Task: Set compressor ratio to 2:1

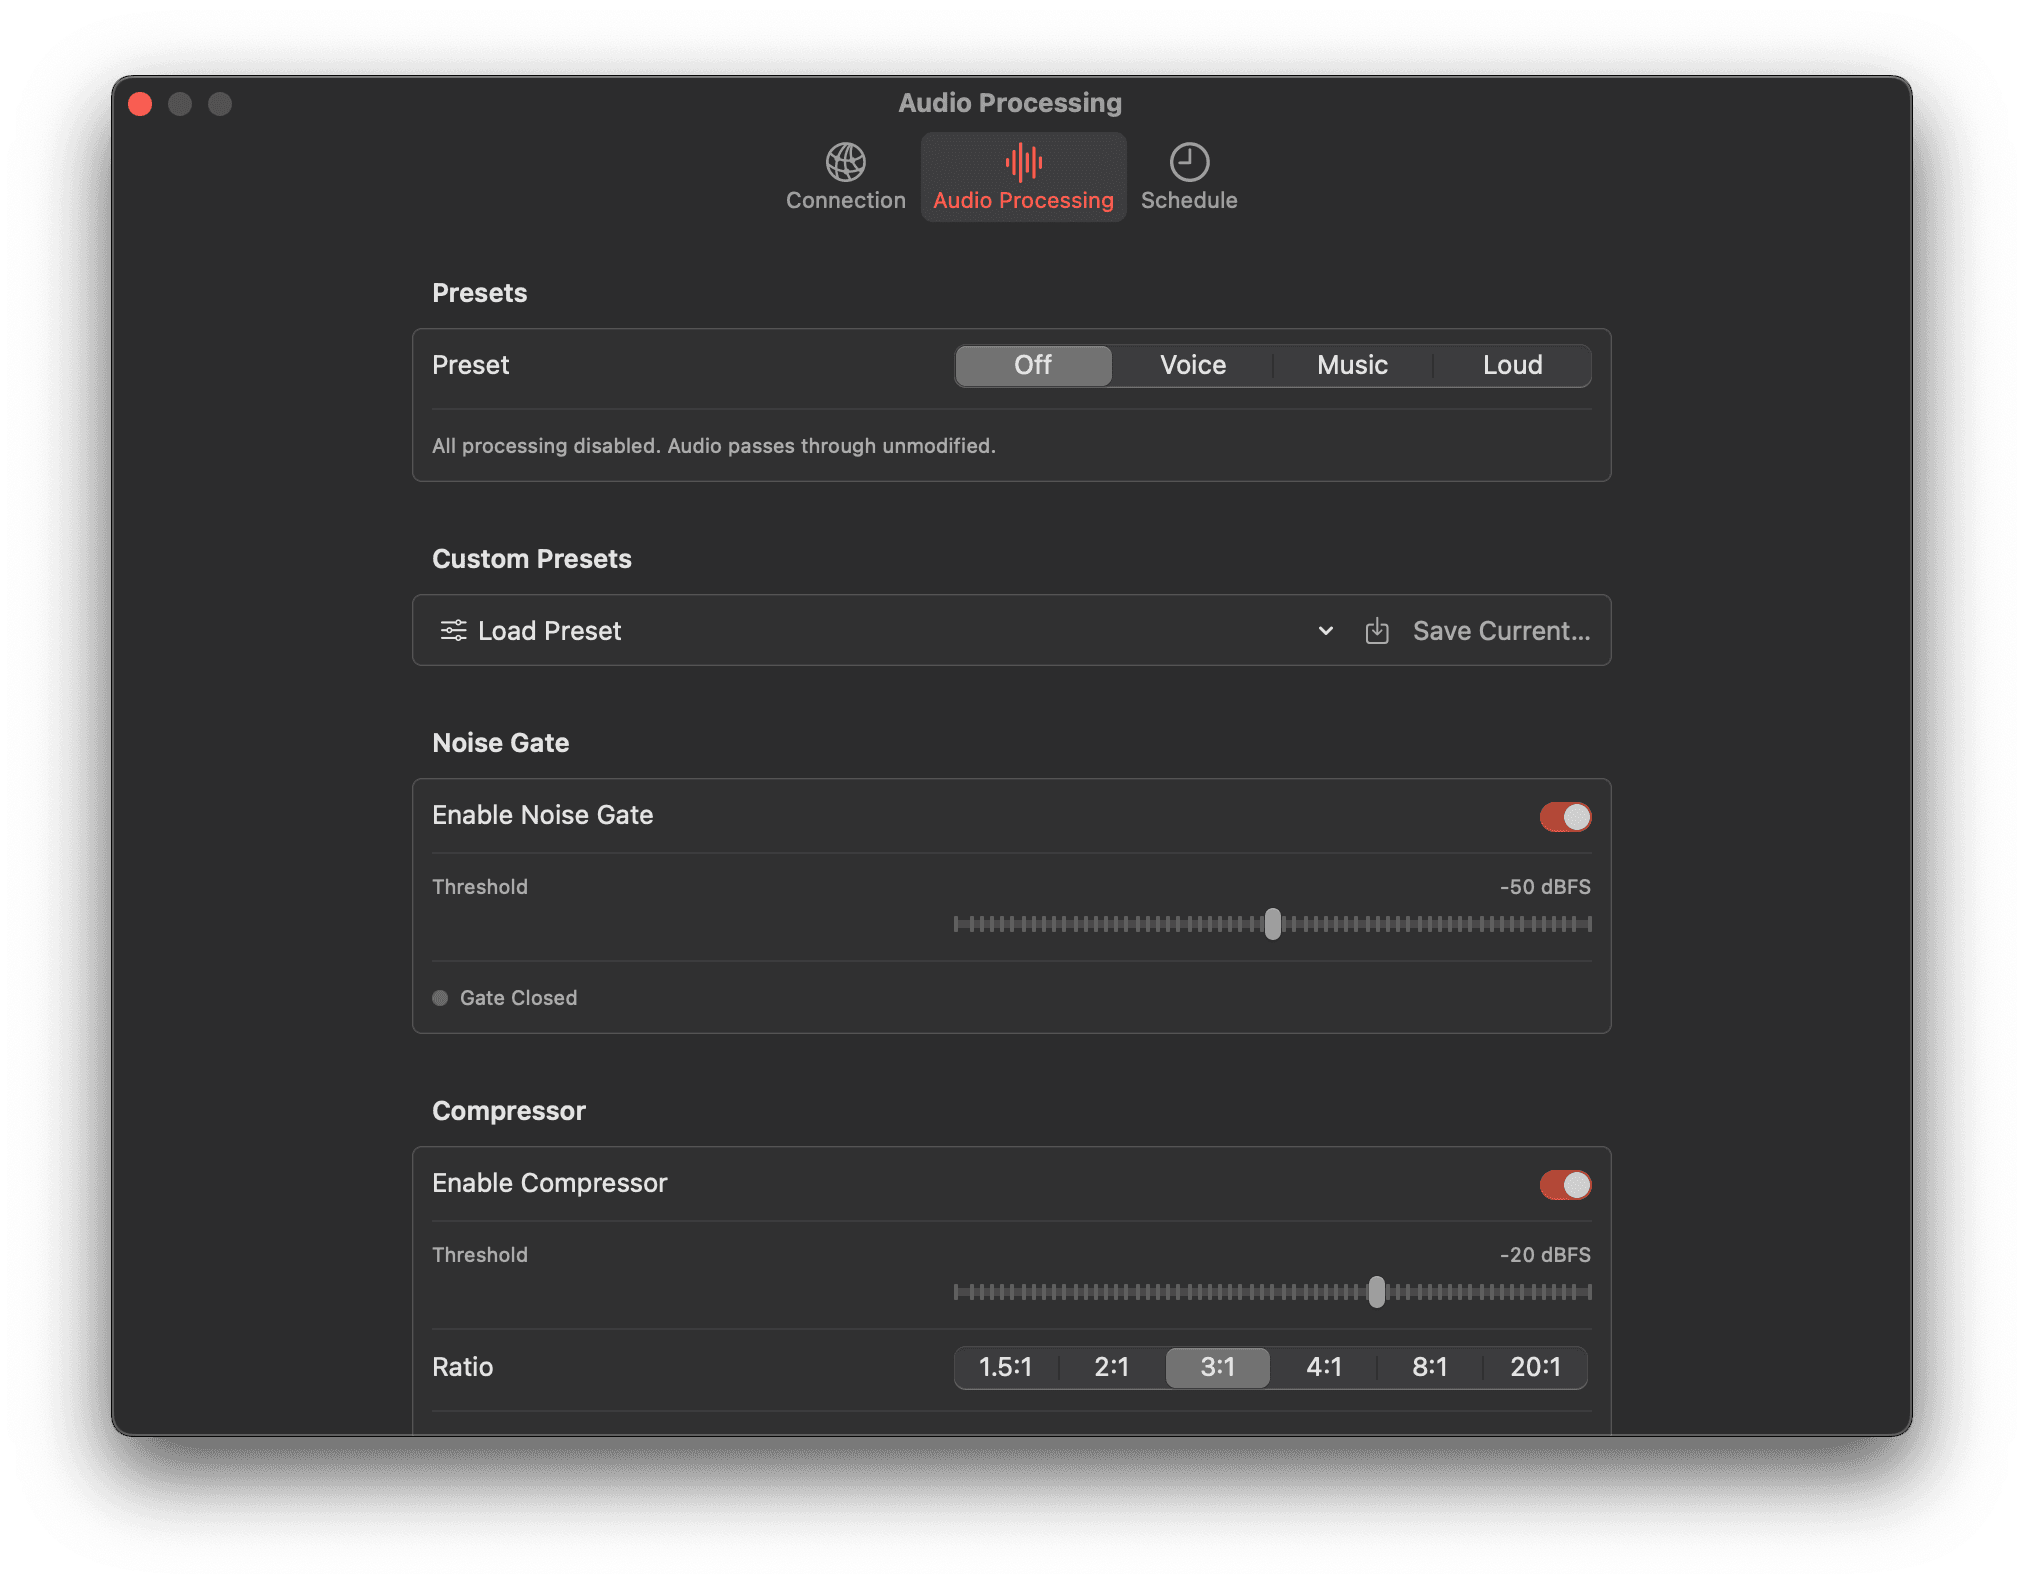Action: 1111,1367
